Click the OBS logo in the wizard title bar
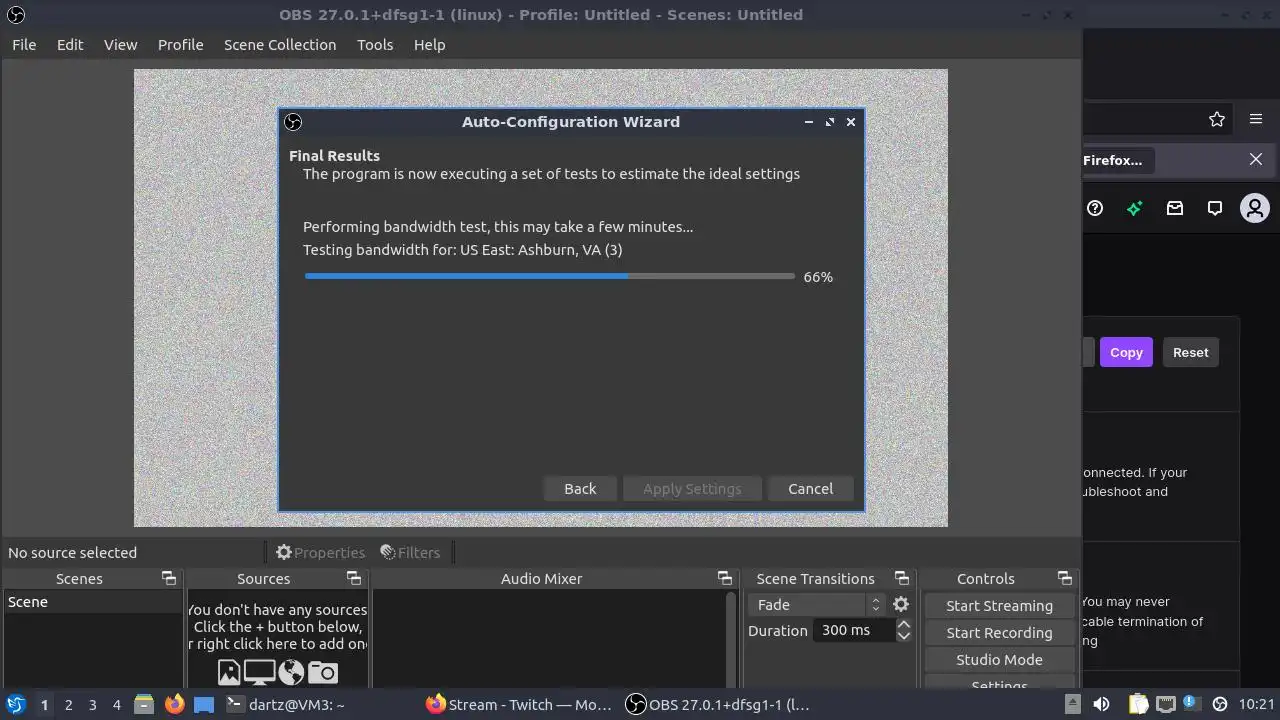Screen dimensions: 1280x720 pyautogui.click(x=293, y=122)
